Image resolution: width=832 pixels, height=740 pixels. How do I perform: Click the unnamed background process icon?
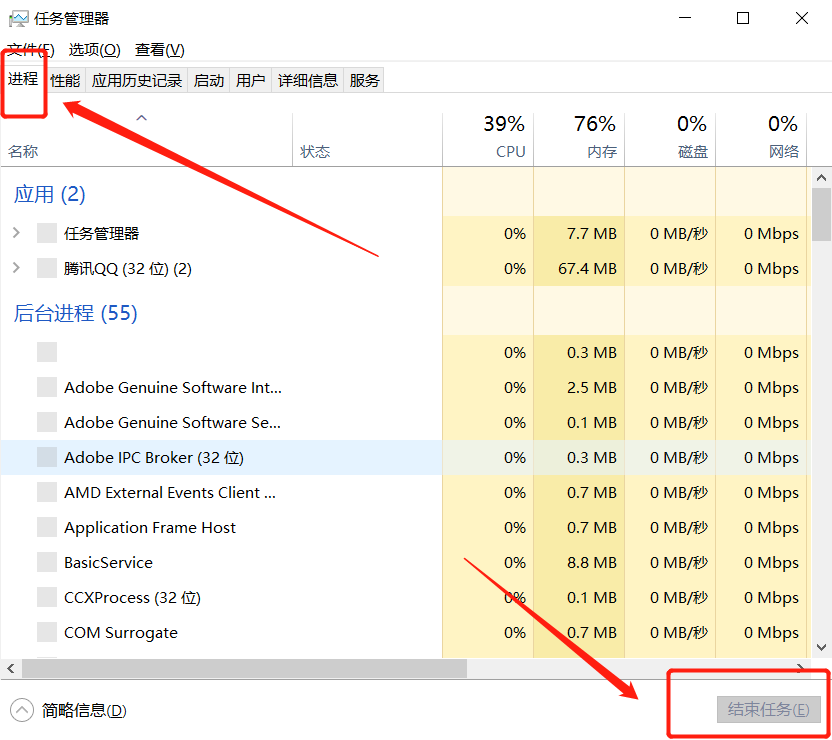(x=47, y=352)
